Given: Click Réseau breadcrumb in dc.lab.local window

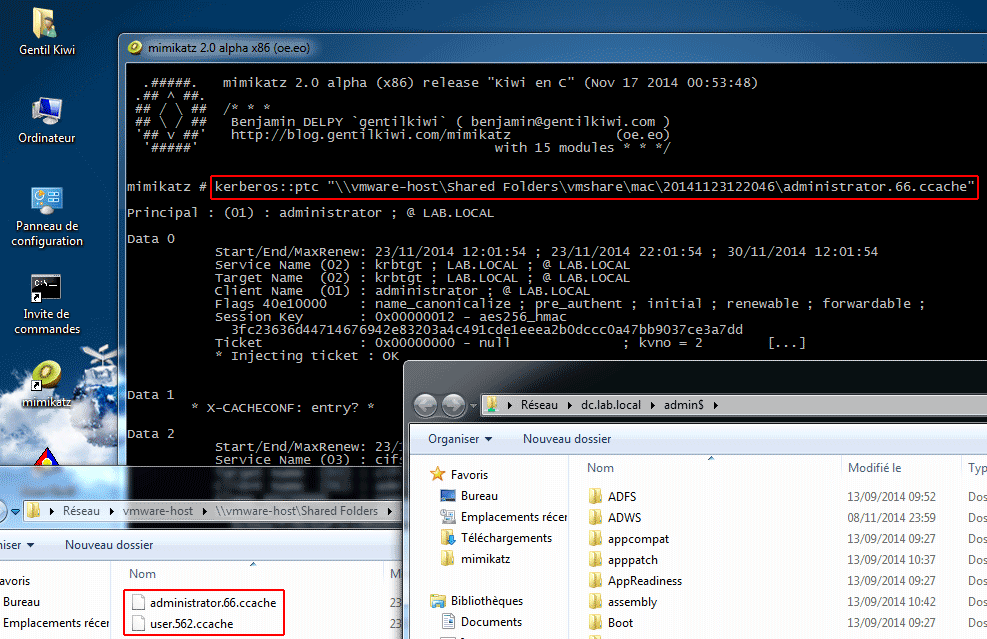Looking at the screenshot, I should tap(539, 405).
